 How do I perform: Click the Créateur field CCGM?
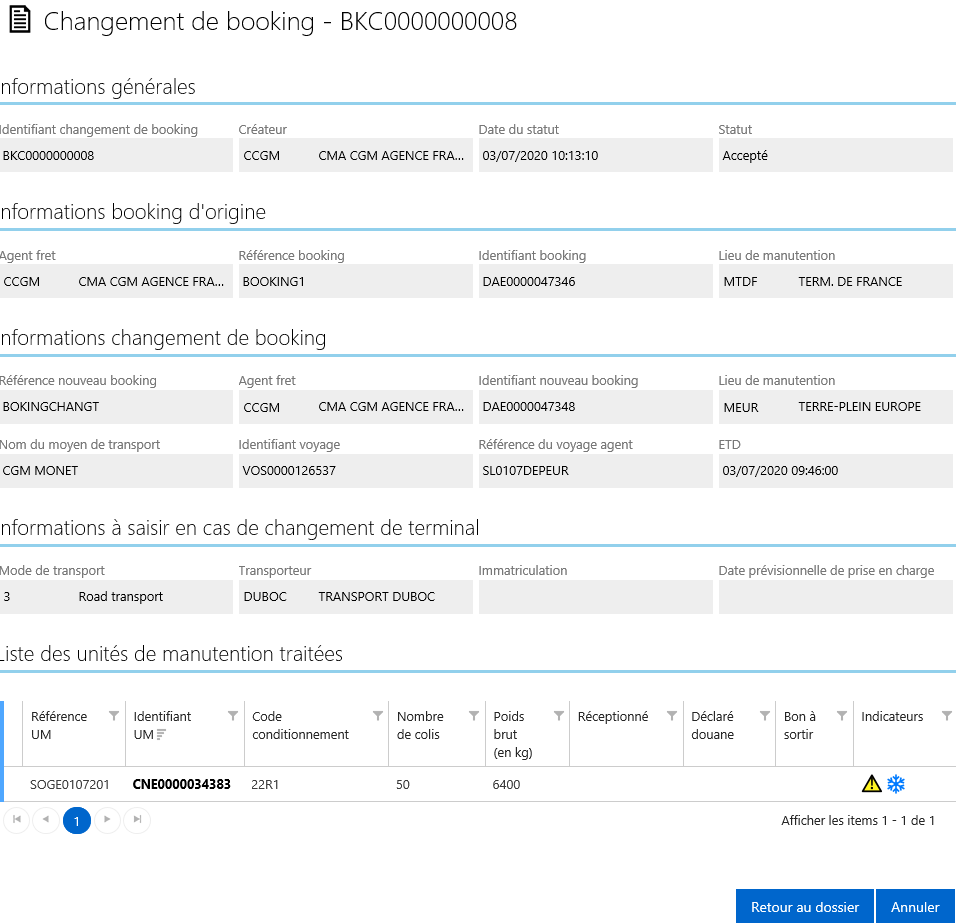[x=355, y=155]
